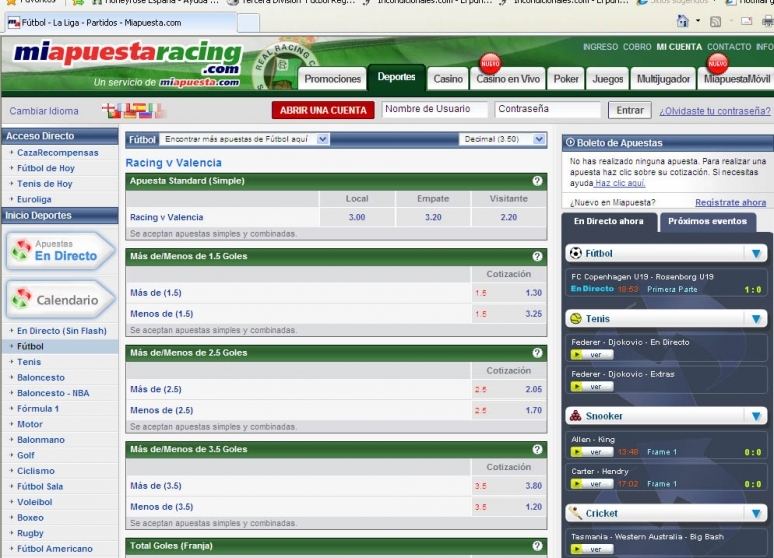The image size is (774, 558).
Task: Focus the Contraseña password field
Action: click(x=547, y=109)
